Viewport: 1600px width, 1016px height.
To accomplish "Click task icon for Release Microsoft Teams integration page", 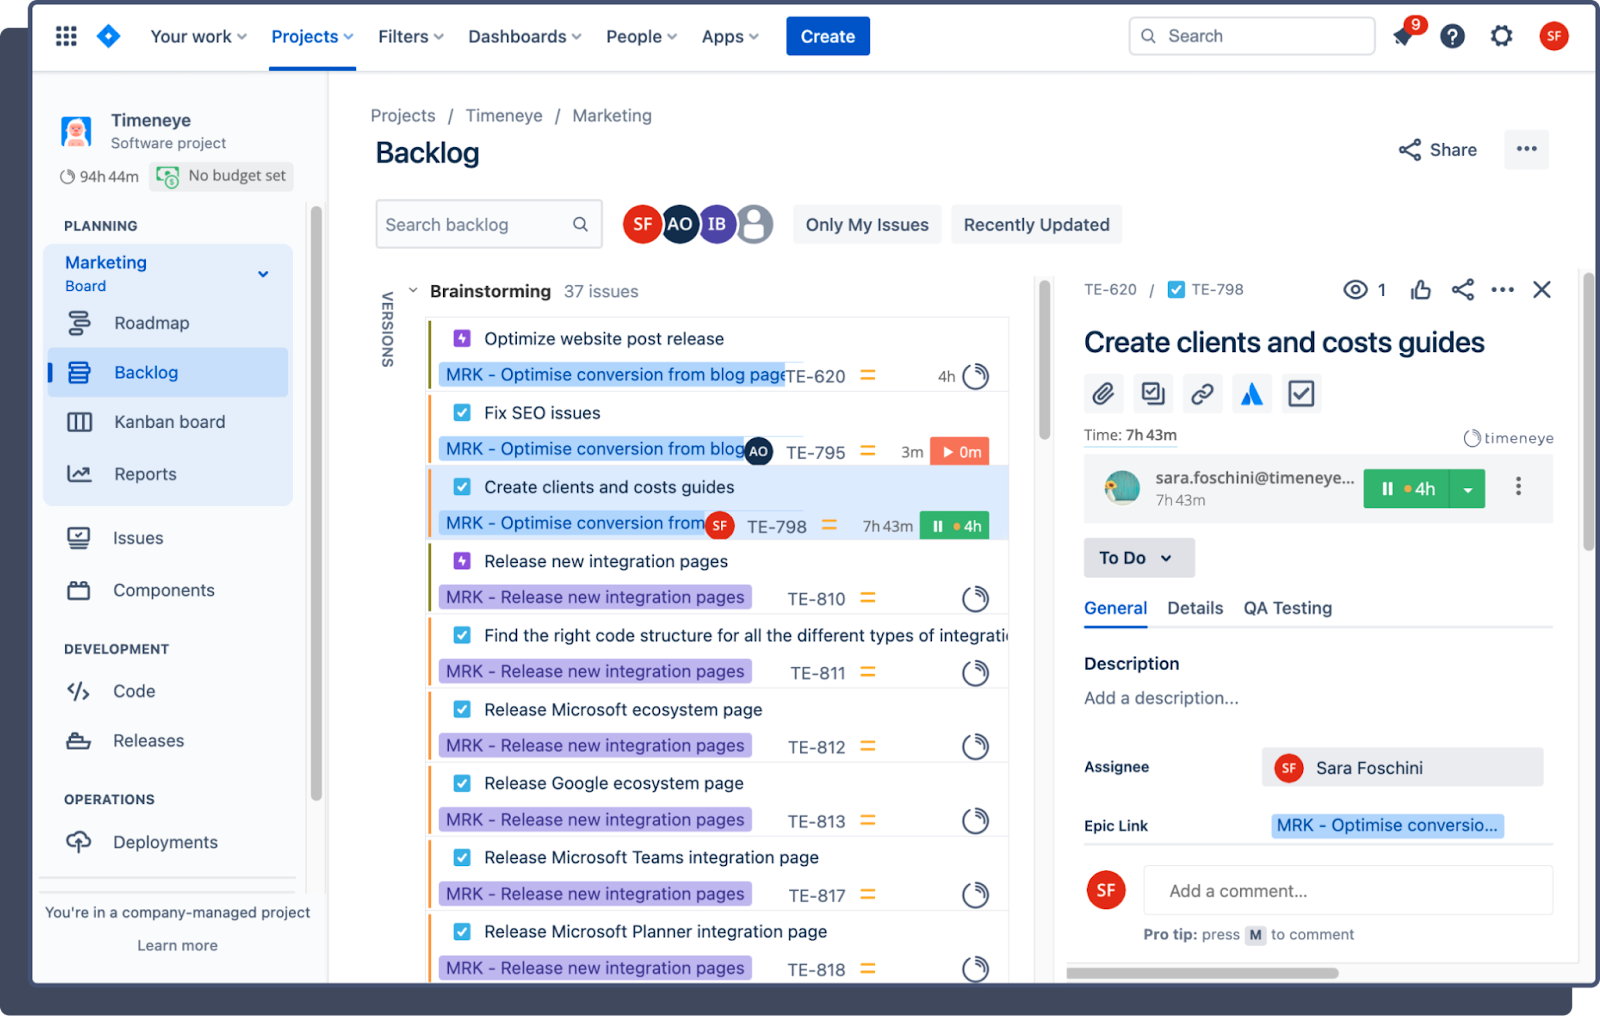I will click(x=462, y=857).
